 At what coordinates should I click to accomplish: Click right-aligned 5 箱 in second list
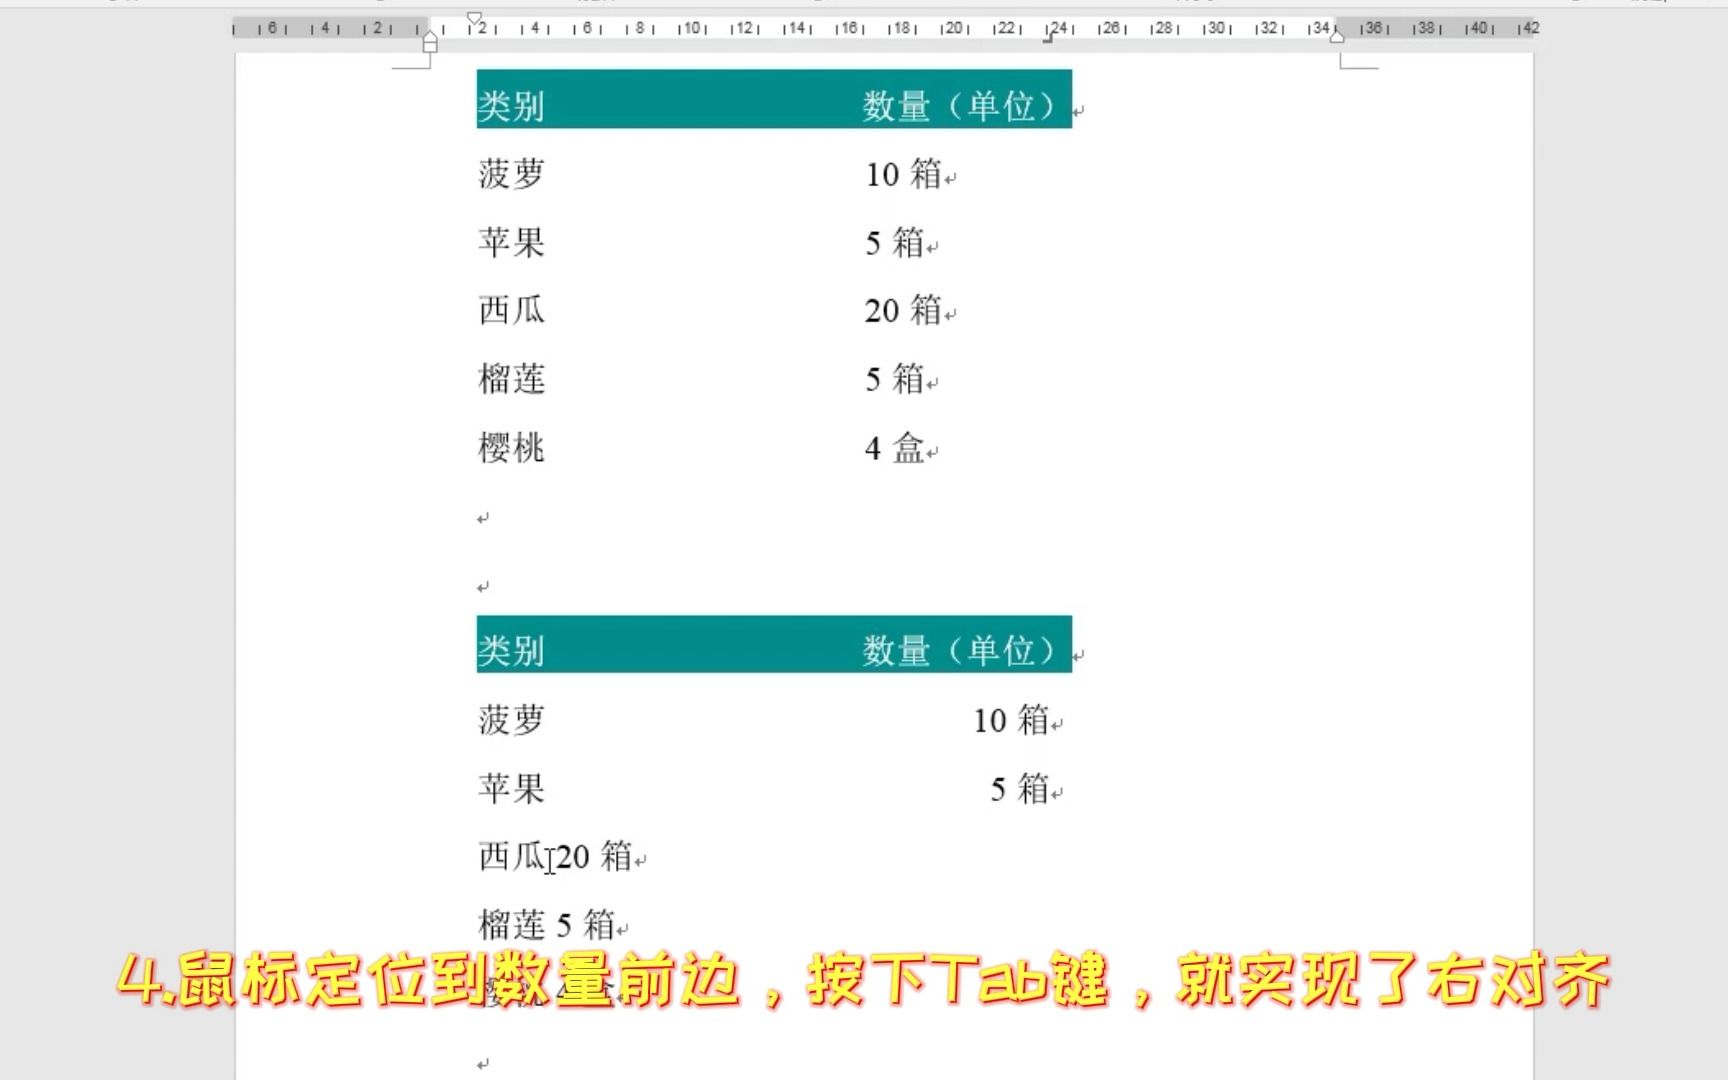pos(1019,789)
